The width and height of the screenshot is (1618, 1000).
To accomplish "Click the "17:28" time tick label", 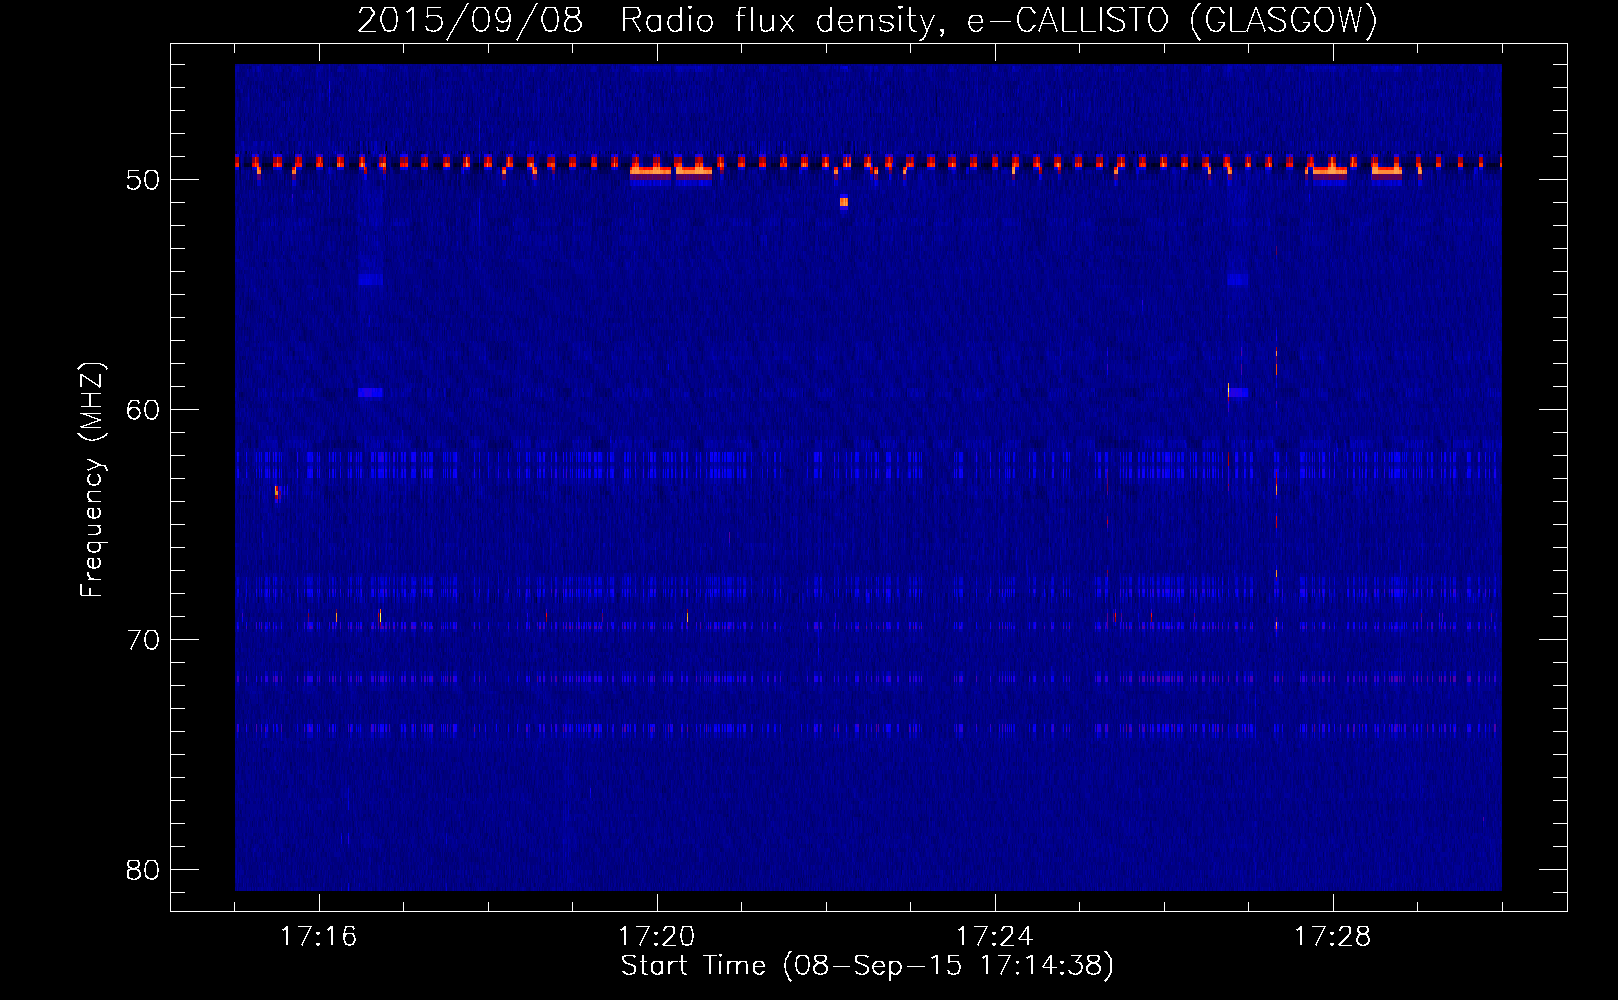I will coord(1333,937).
